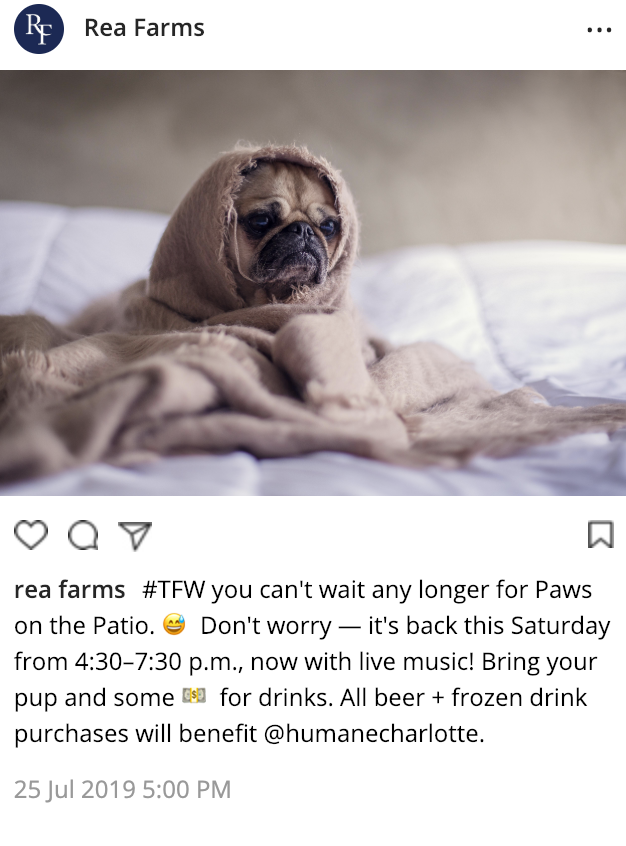This screenshot has height=846, width=626.
Task: Like the post with the heart icon
Action: click(x=31, y=535)
